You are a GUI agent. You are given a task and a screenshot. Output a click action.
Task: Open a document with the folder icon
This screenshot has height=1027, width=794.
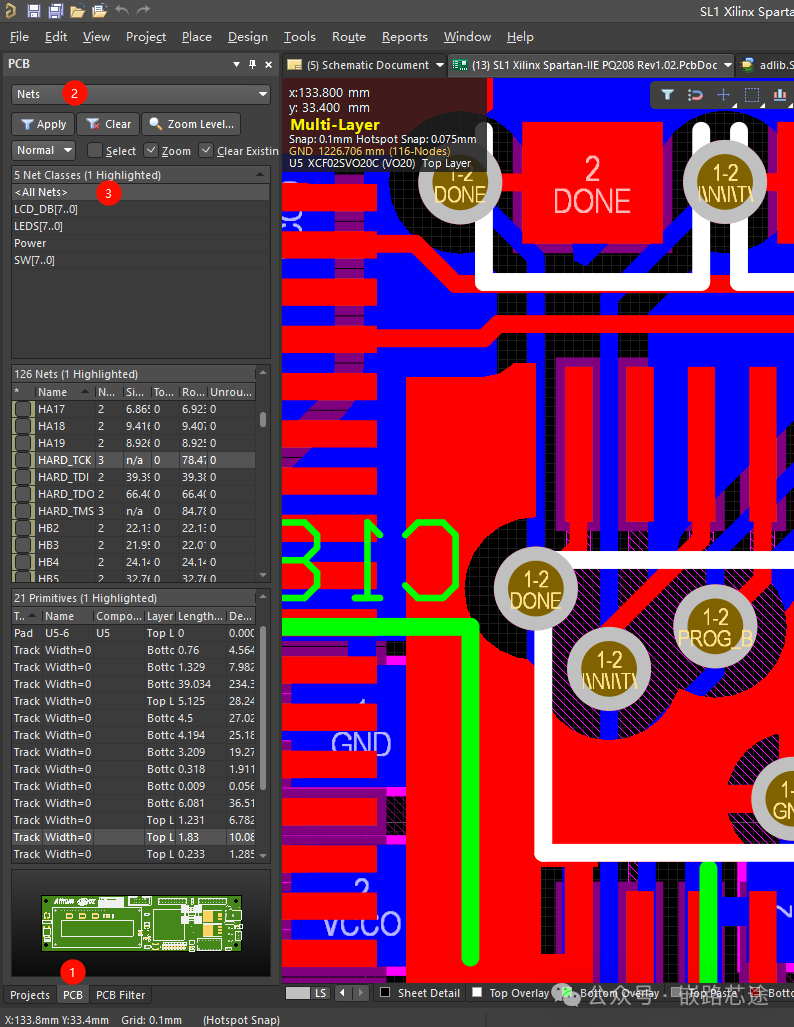77,10
